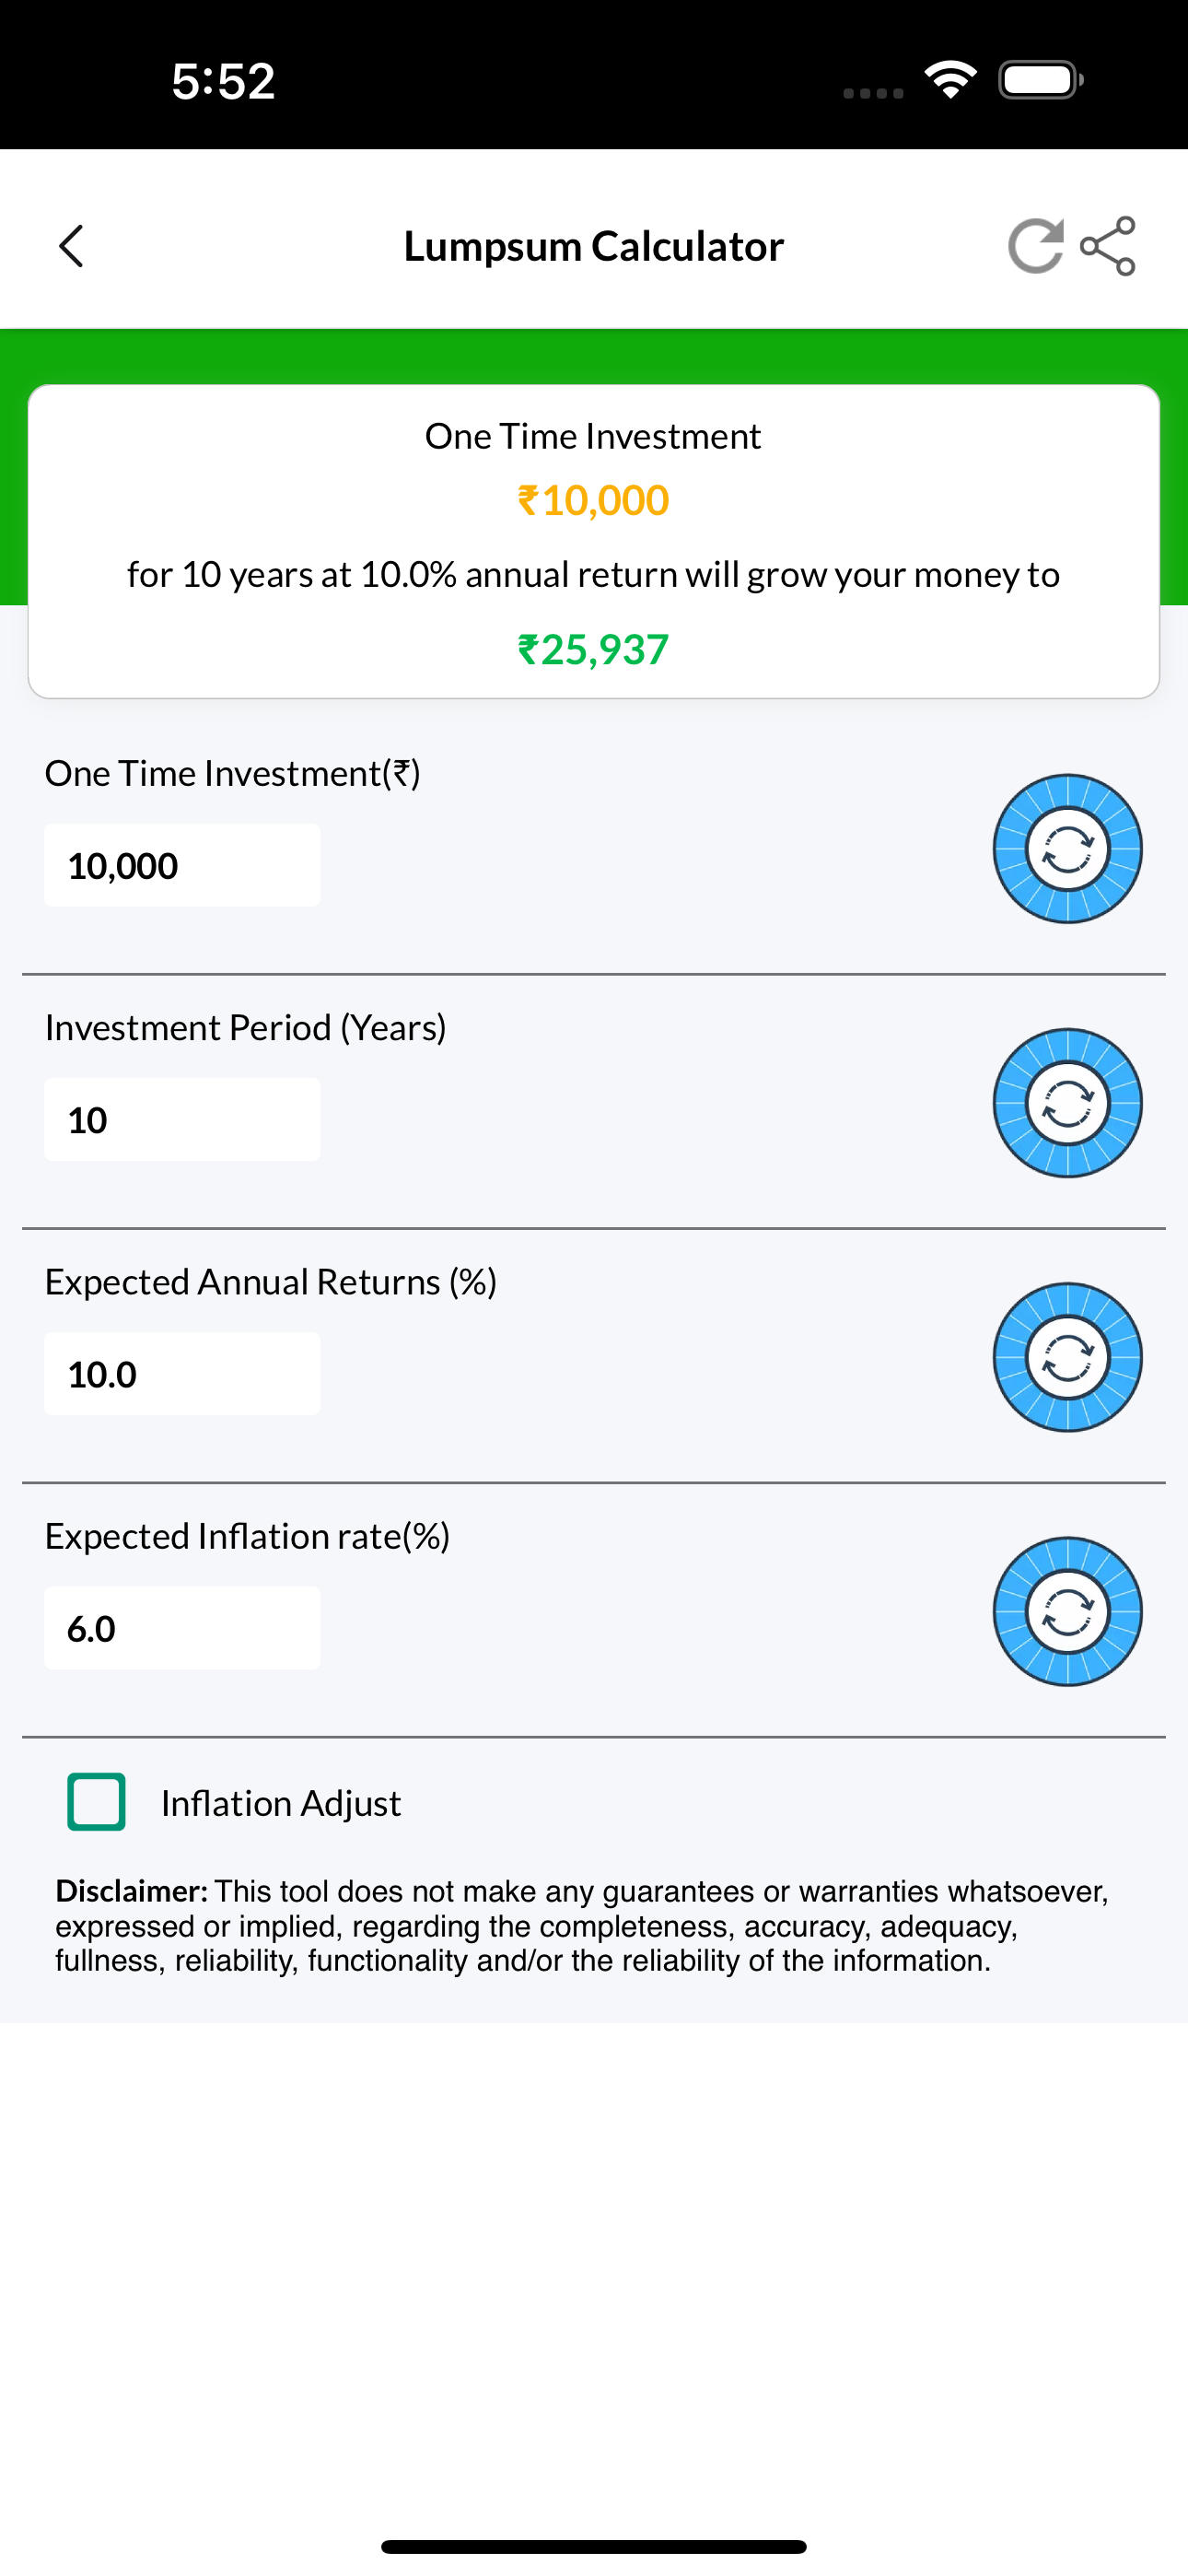1188x2576 pixels.
Task: Select the Investment Period years field
Action: click(x=182, y=1119)
